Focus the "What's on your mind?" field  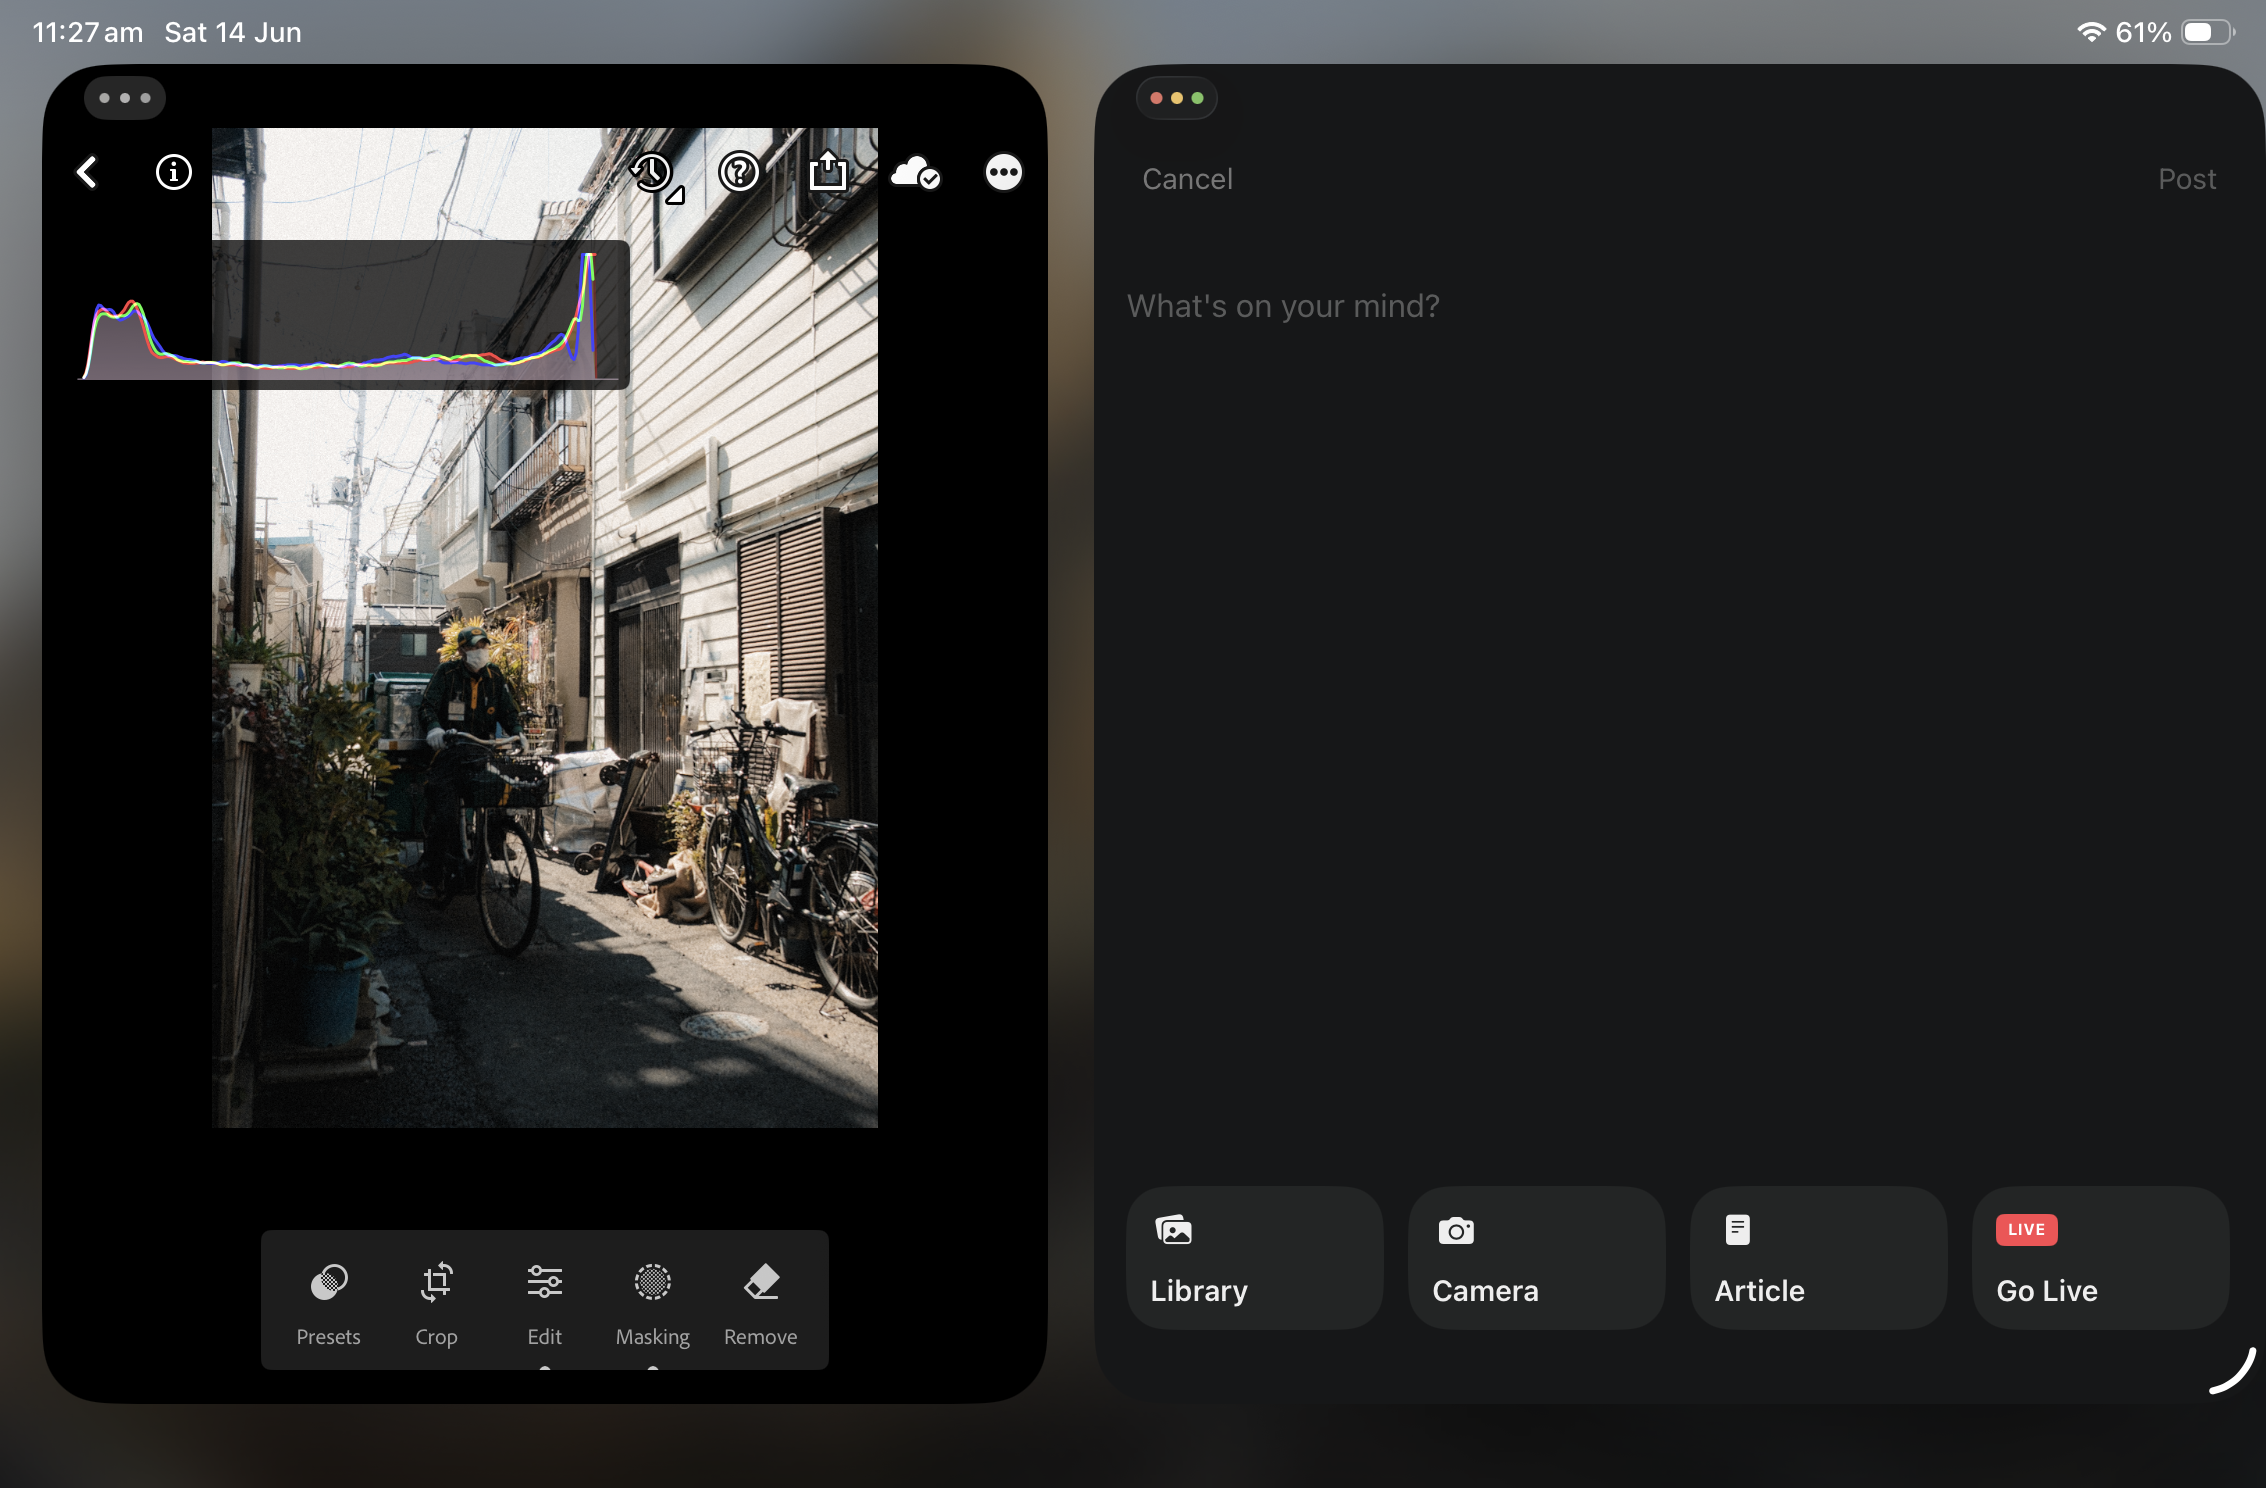click(x=1283, y=306)
